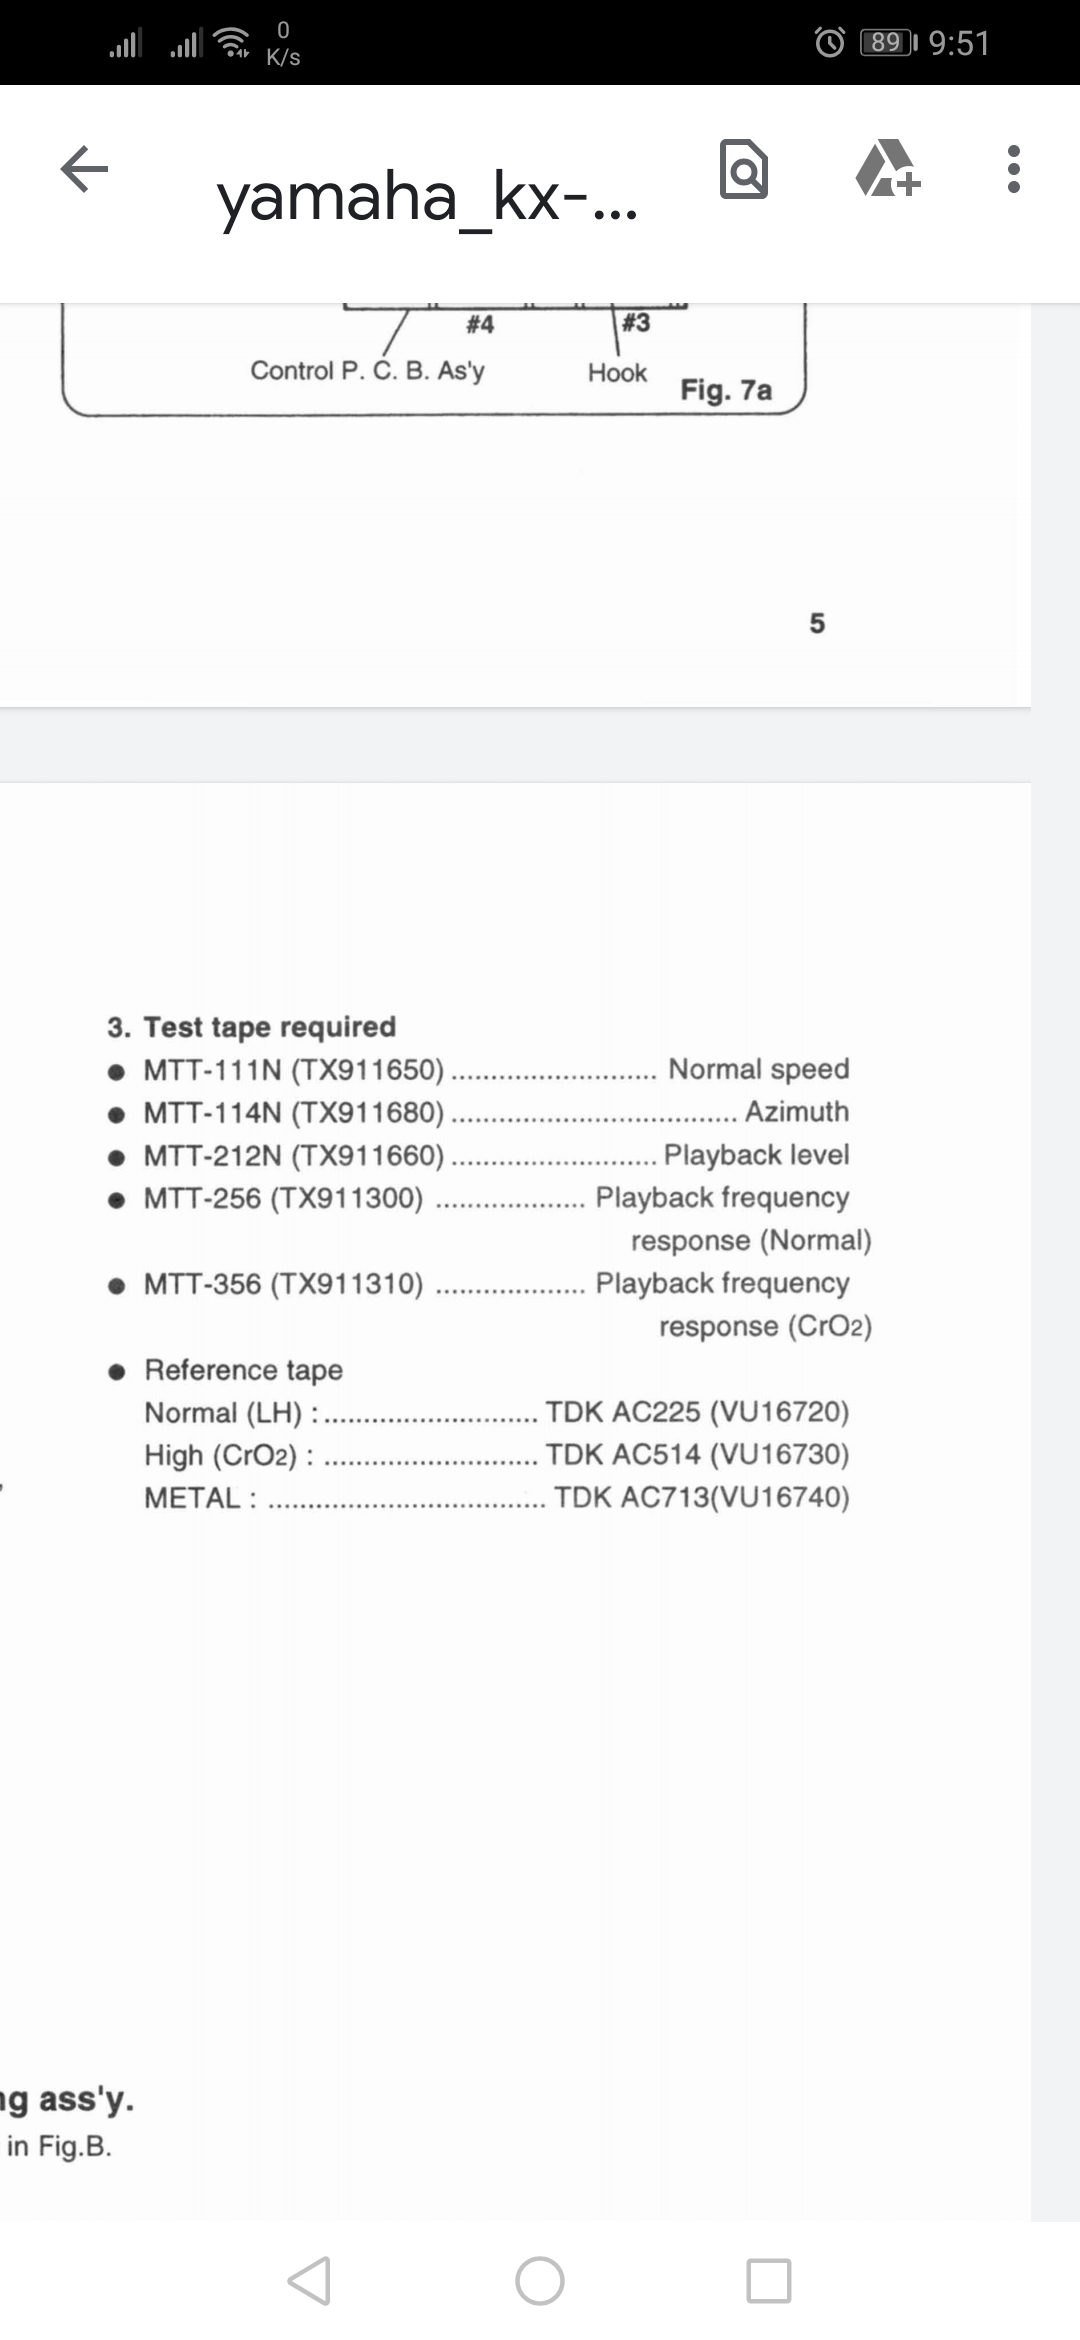Open find-in-document search icon
Screen dimensions: 1080x2340
pyautogui.click(x=744, y=169)
